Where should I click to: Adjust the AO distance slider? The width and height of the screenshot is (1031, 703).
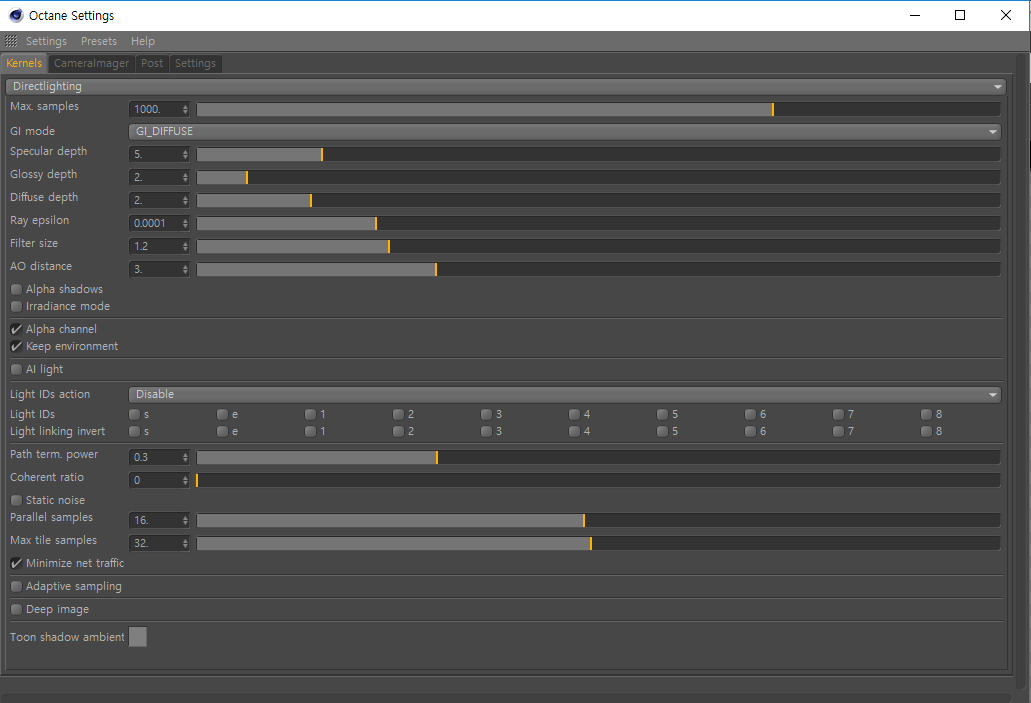coord(598,270)
